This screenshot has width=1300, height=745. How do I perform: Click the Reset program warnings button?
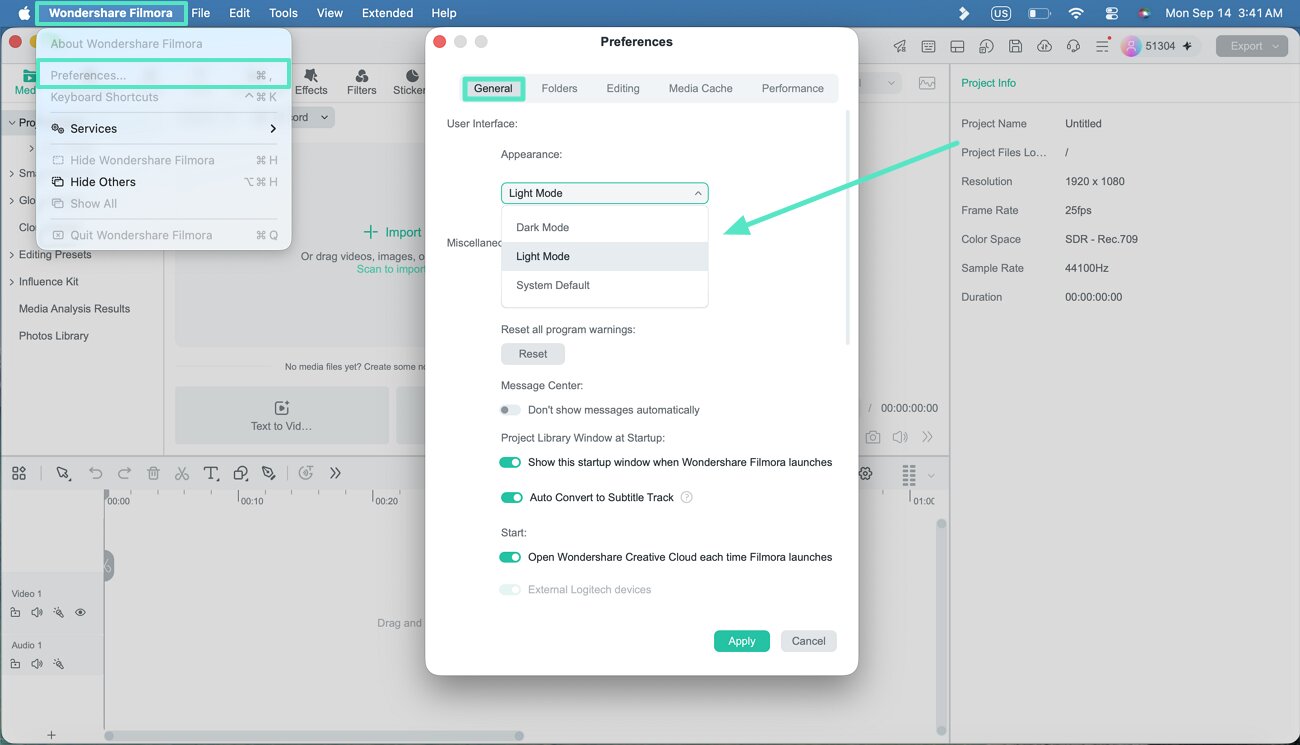[533, 354]
